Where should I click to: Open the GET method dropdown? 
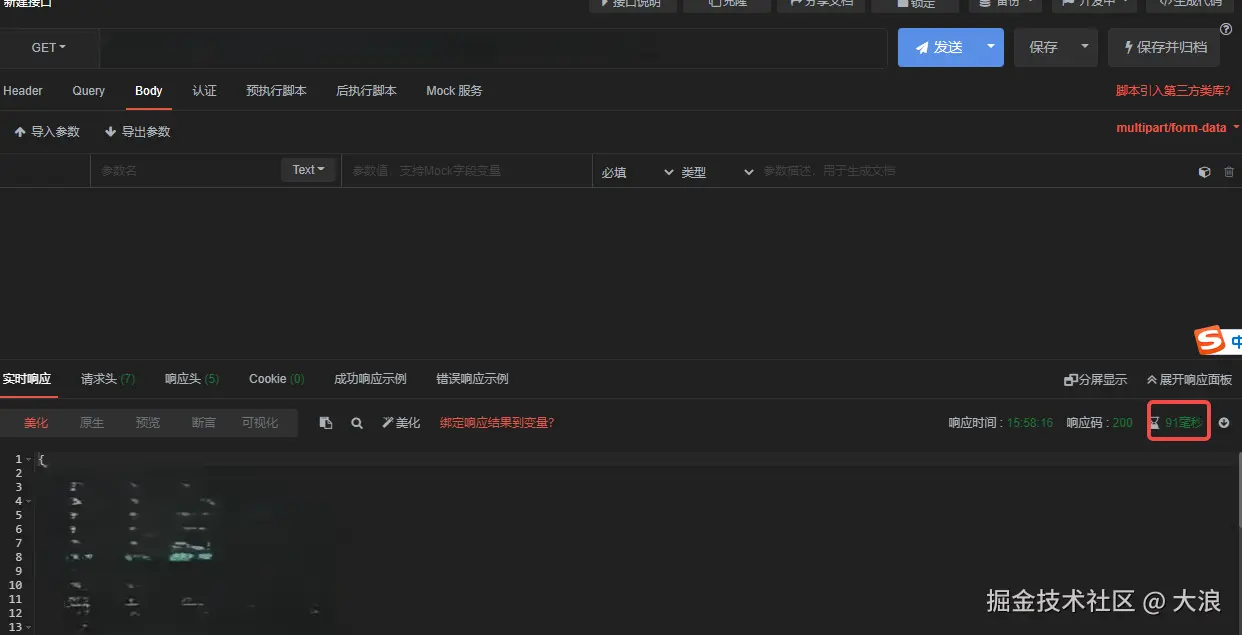[49, 47]
